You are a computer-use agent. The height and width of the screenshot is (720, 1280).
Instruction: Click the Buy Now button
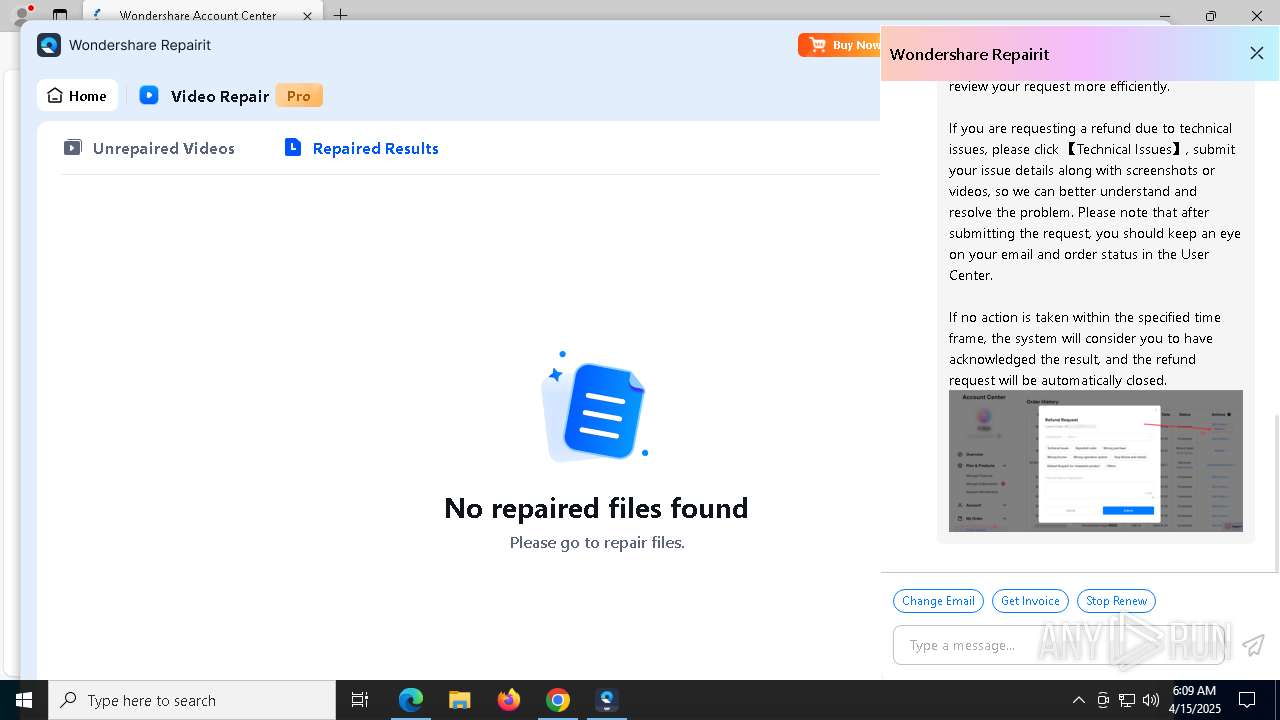tap(840, 45)
